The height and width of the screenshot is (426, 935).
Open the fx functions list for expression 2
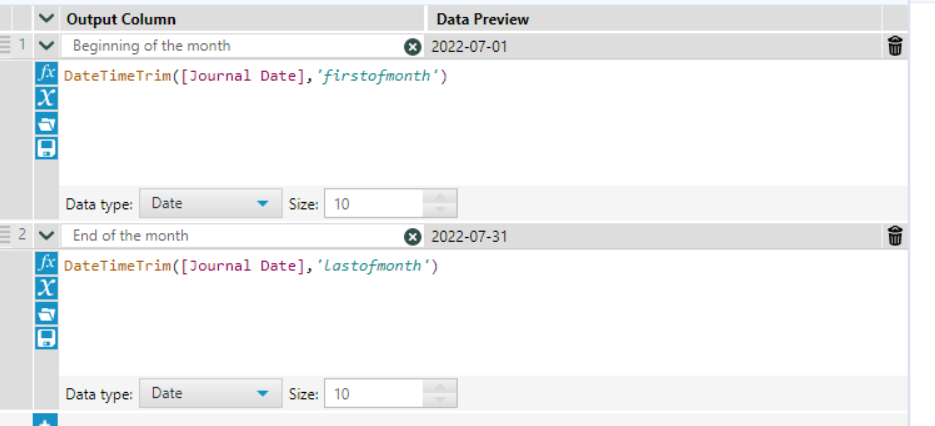[46, 265]
